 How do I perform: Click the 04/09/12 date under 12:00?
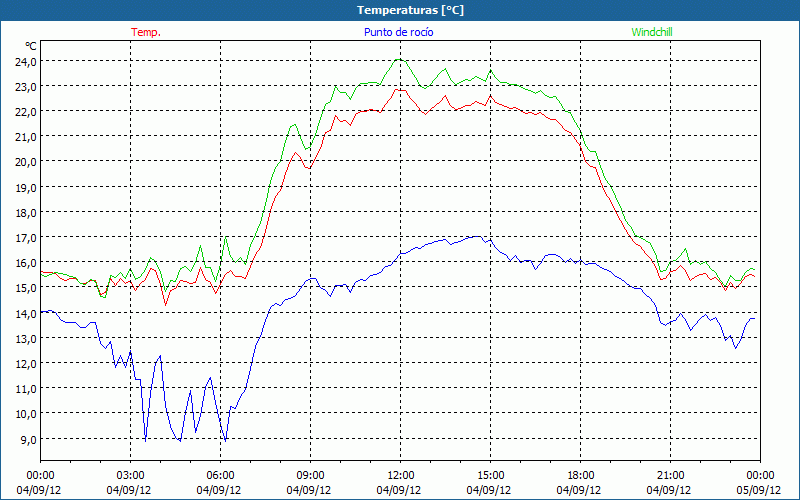pos(399,490)
